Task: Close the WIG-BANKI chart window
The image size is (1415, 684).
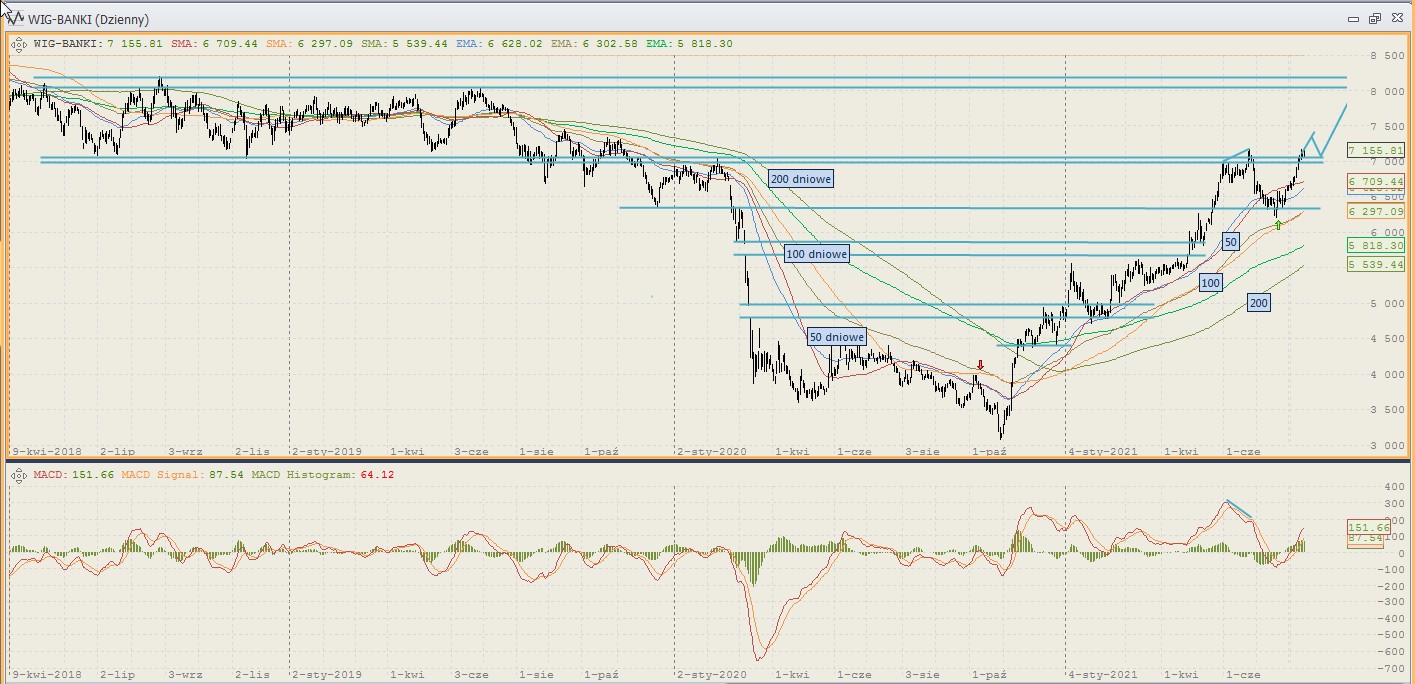Action: pyautogui.click(x=1396, y=18)
